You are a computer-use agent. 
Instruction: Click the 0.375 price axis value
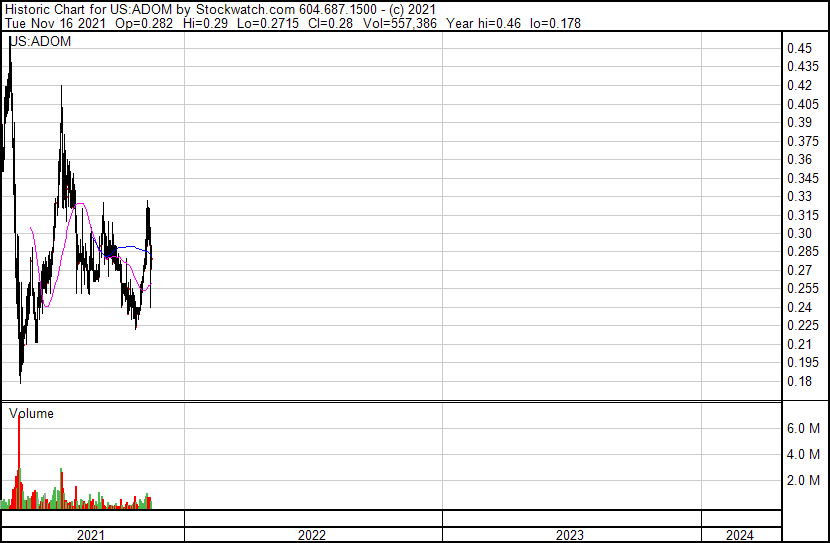pos(803,141)
